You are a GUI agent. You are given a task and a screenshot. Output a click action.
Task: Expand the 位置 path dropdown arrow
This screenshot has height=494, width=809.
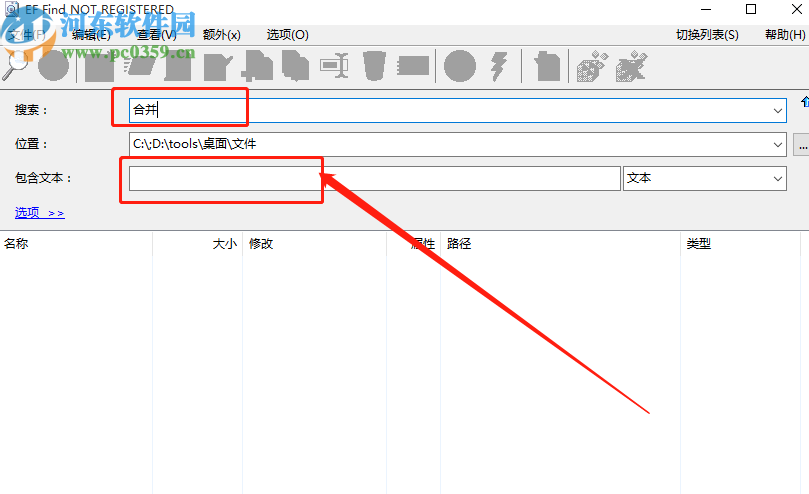point(778,145)
